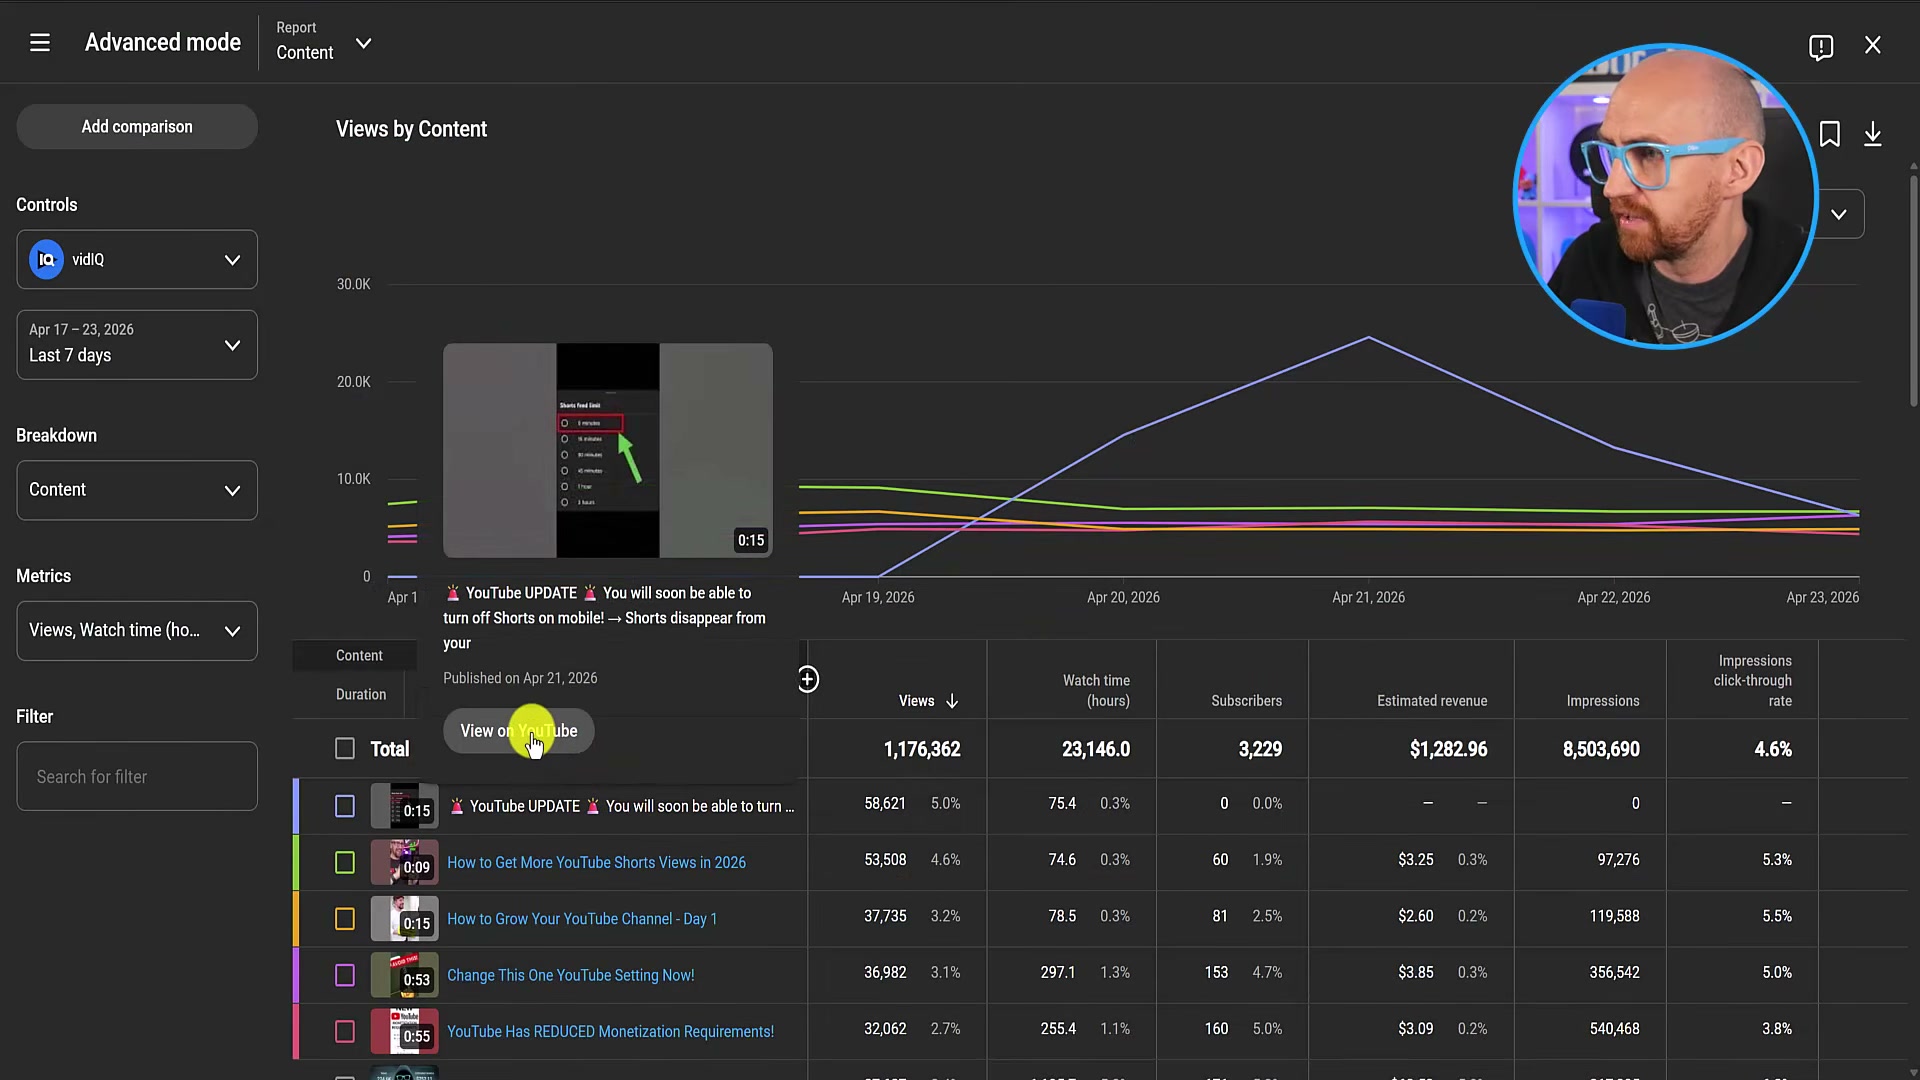Sort by Subscribers column header
The width and height of the screenshot is (1920, 1080).
pos(1246,701)
